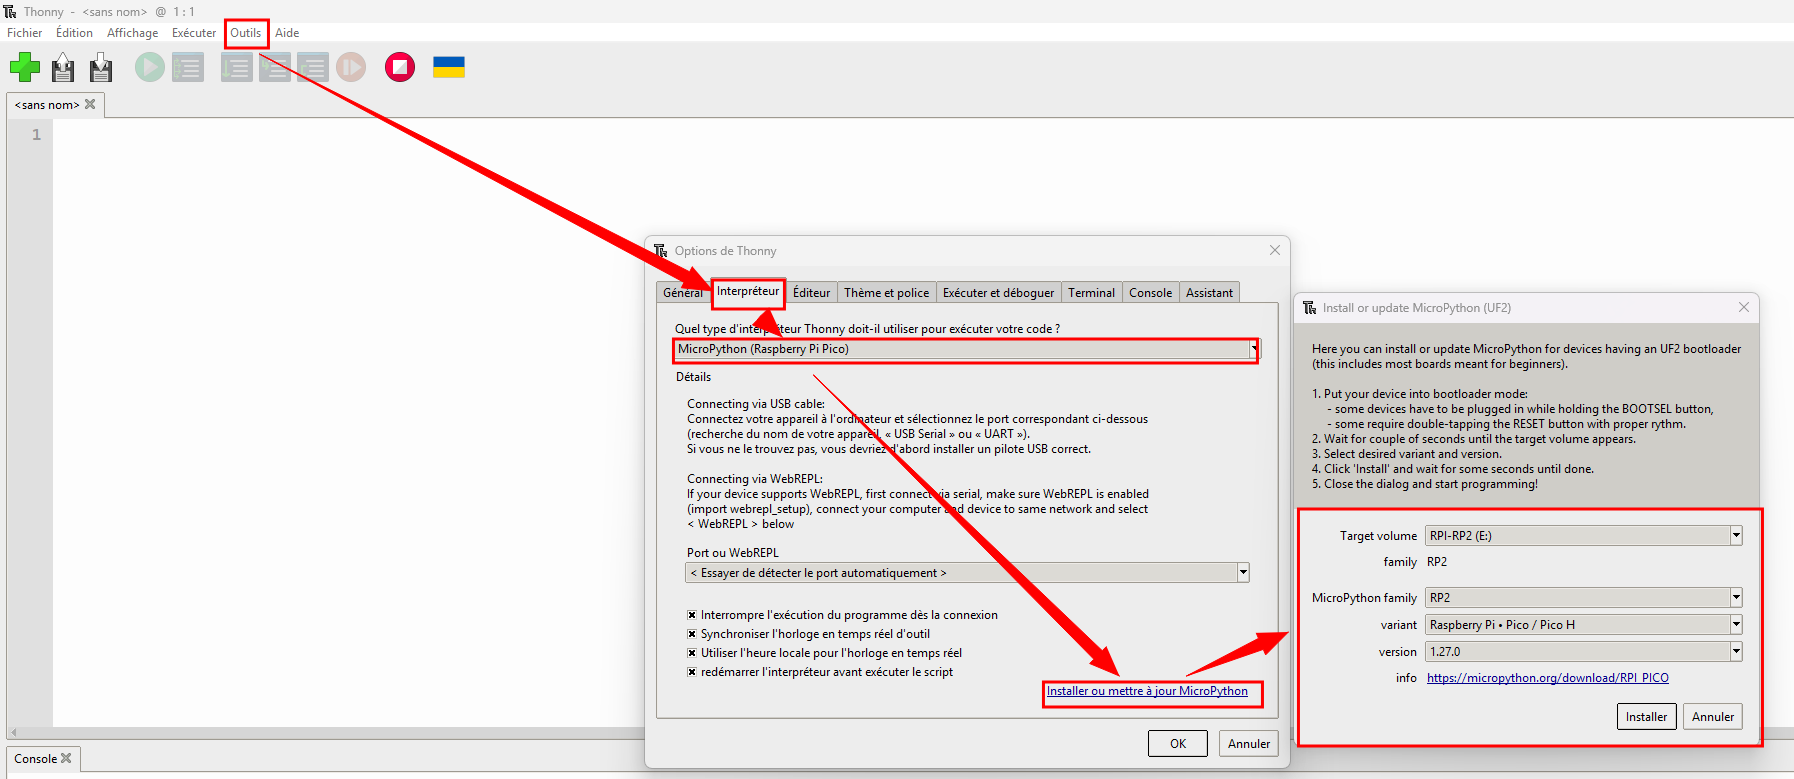Open the Exécuter menu
Viewport: 1794px width, 779px height.
tap(194, 33)
